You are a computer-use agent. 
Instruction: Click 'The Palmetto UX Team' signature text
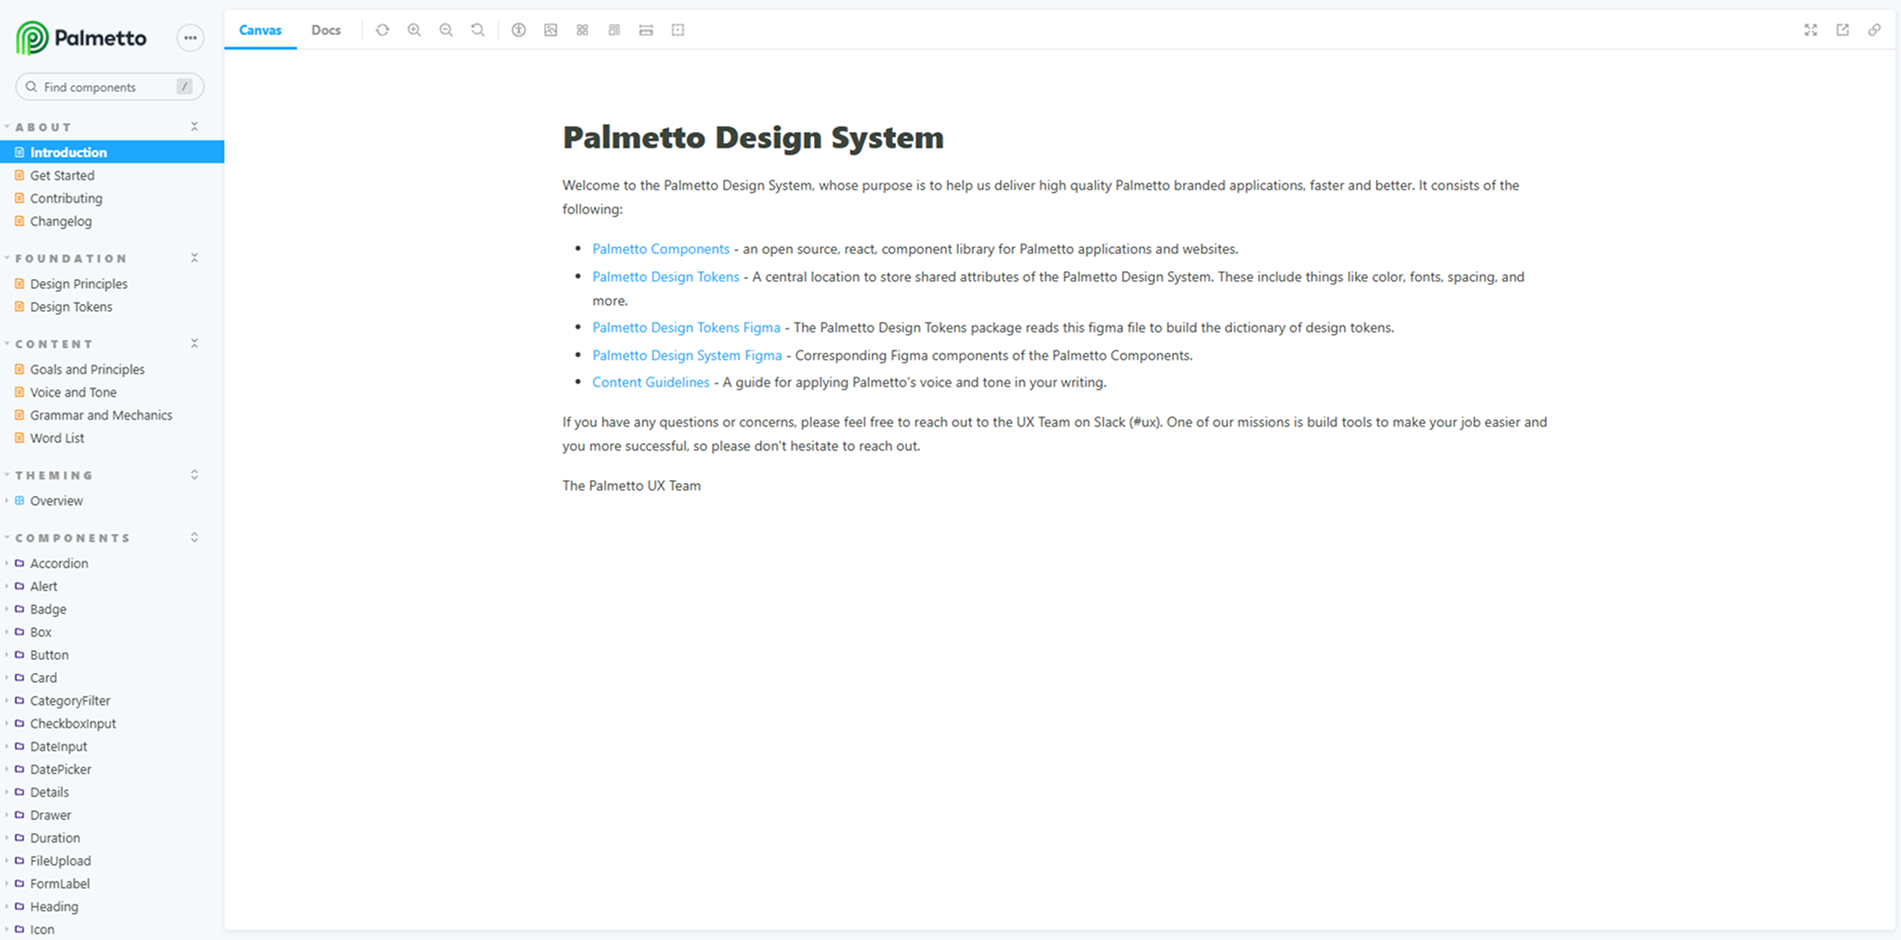(x=632, y=486)
